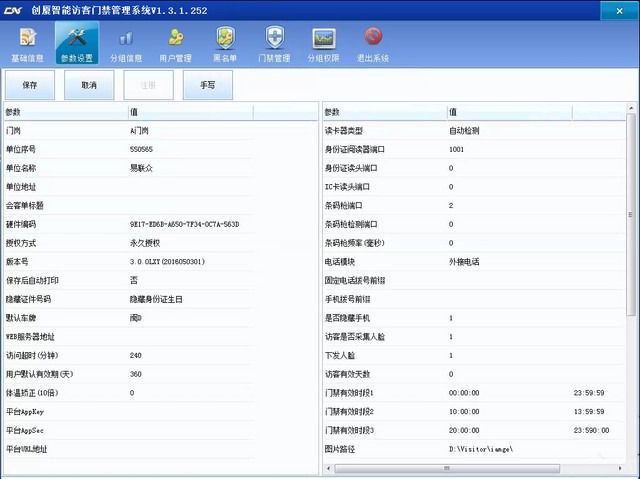Viewport: 640px width, 479px height.
Task: Select the 参数设置 wrench icon
Action: (x=76, y=44)
